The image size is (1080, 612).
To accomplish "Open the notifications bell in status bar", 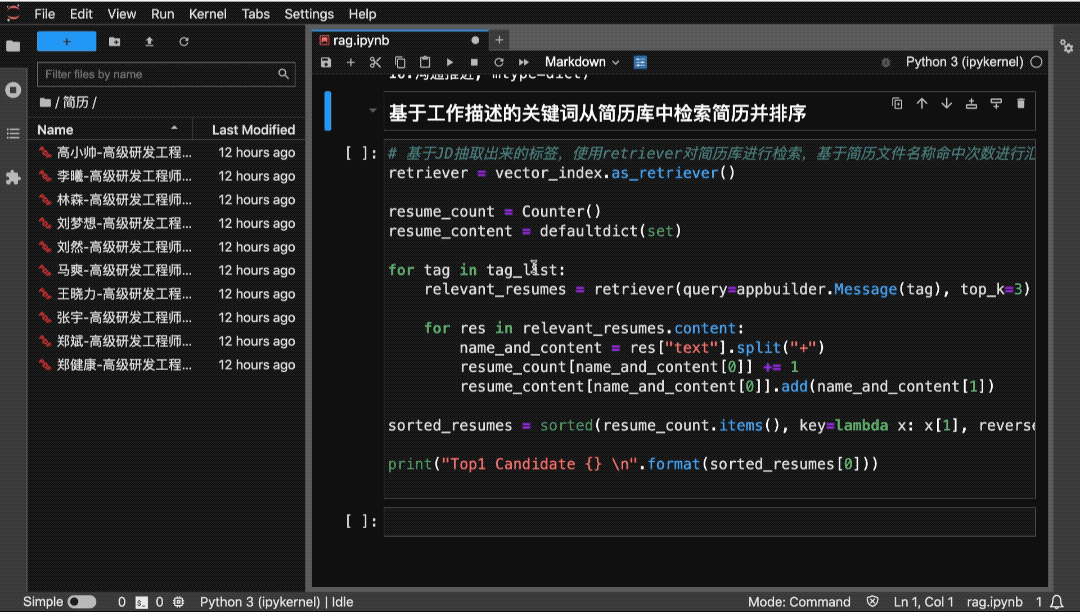I will 1057,602.
